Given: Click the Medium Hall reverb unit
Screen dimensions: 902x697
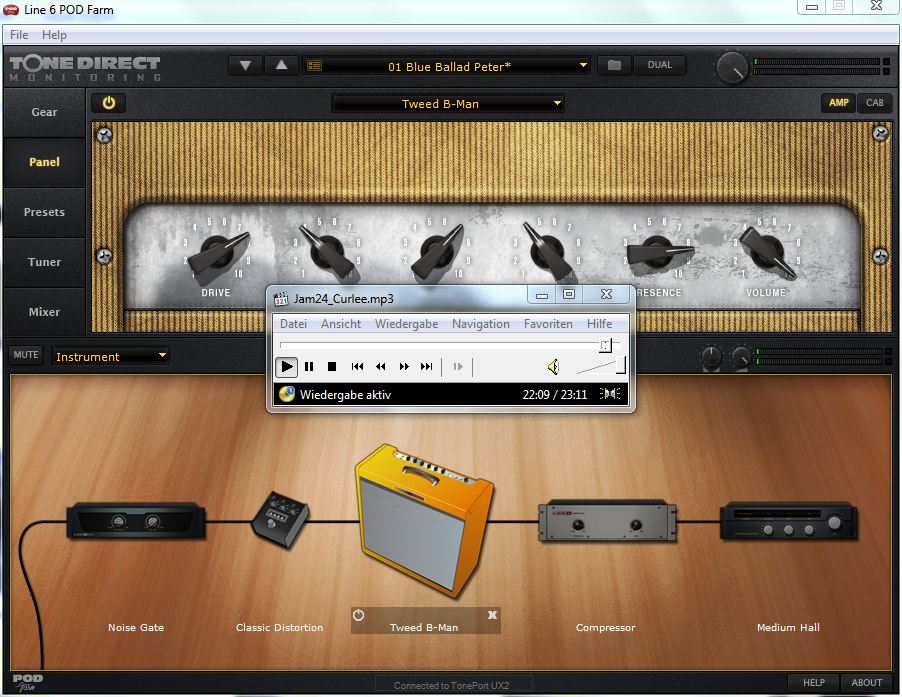Looking at the screenshot, I should click(x=788, y=521).
